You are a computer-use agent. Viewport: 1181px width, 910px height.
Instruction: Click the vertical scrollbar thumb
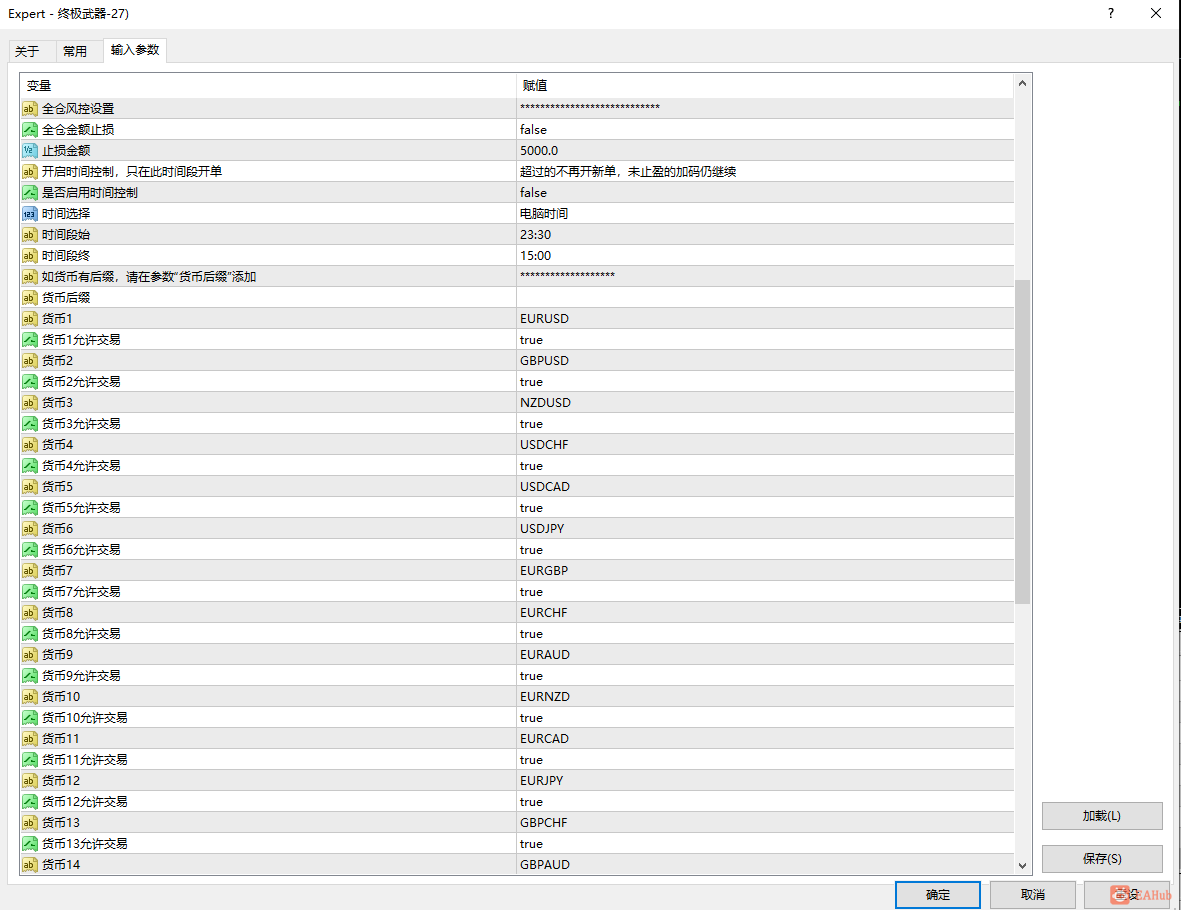point(1022,441)
